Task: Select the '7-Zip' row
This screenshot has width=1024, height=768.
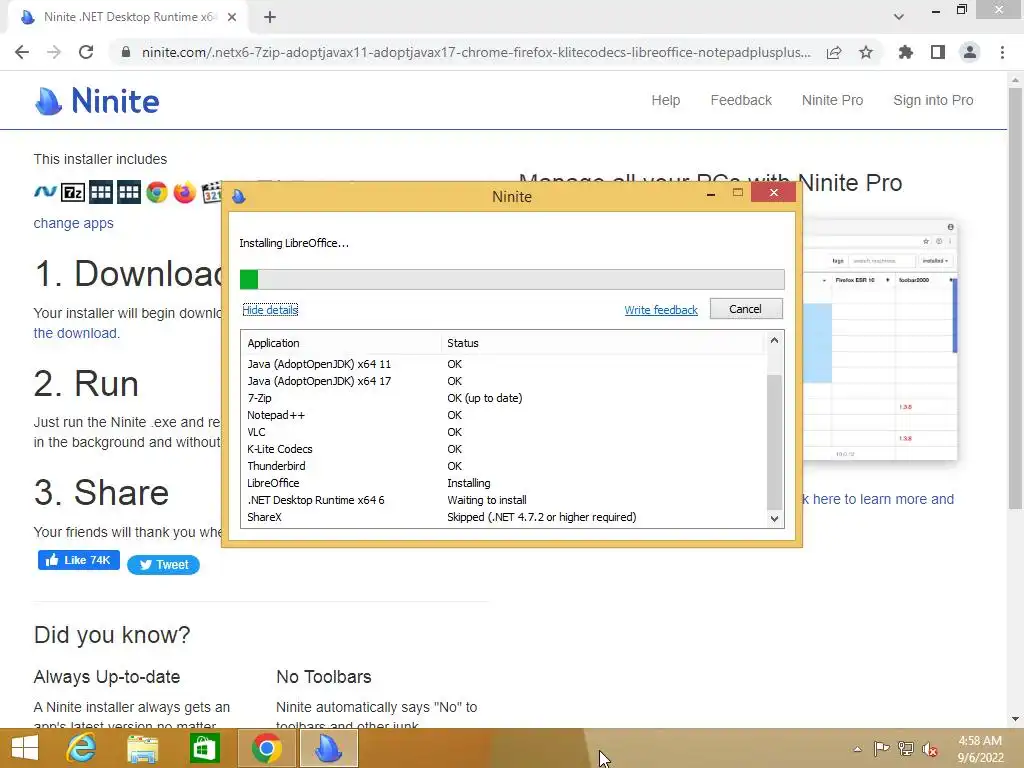Action: coord(503,398)
